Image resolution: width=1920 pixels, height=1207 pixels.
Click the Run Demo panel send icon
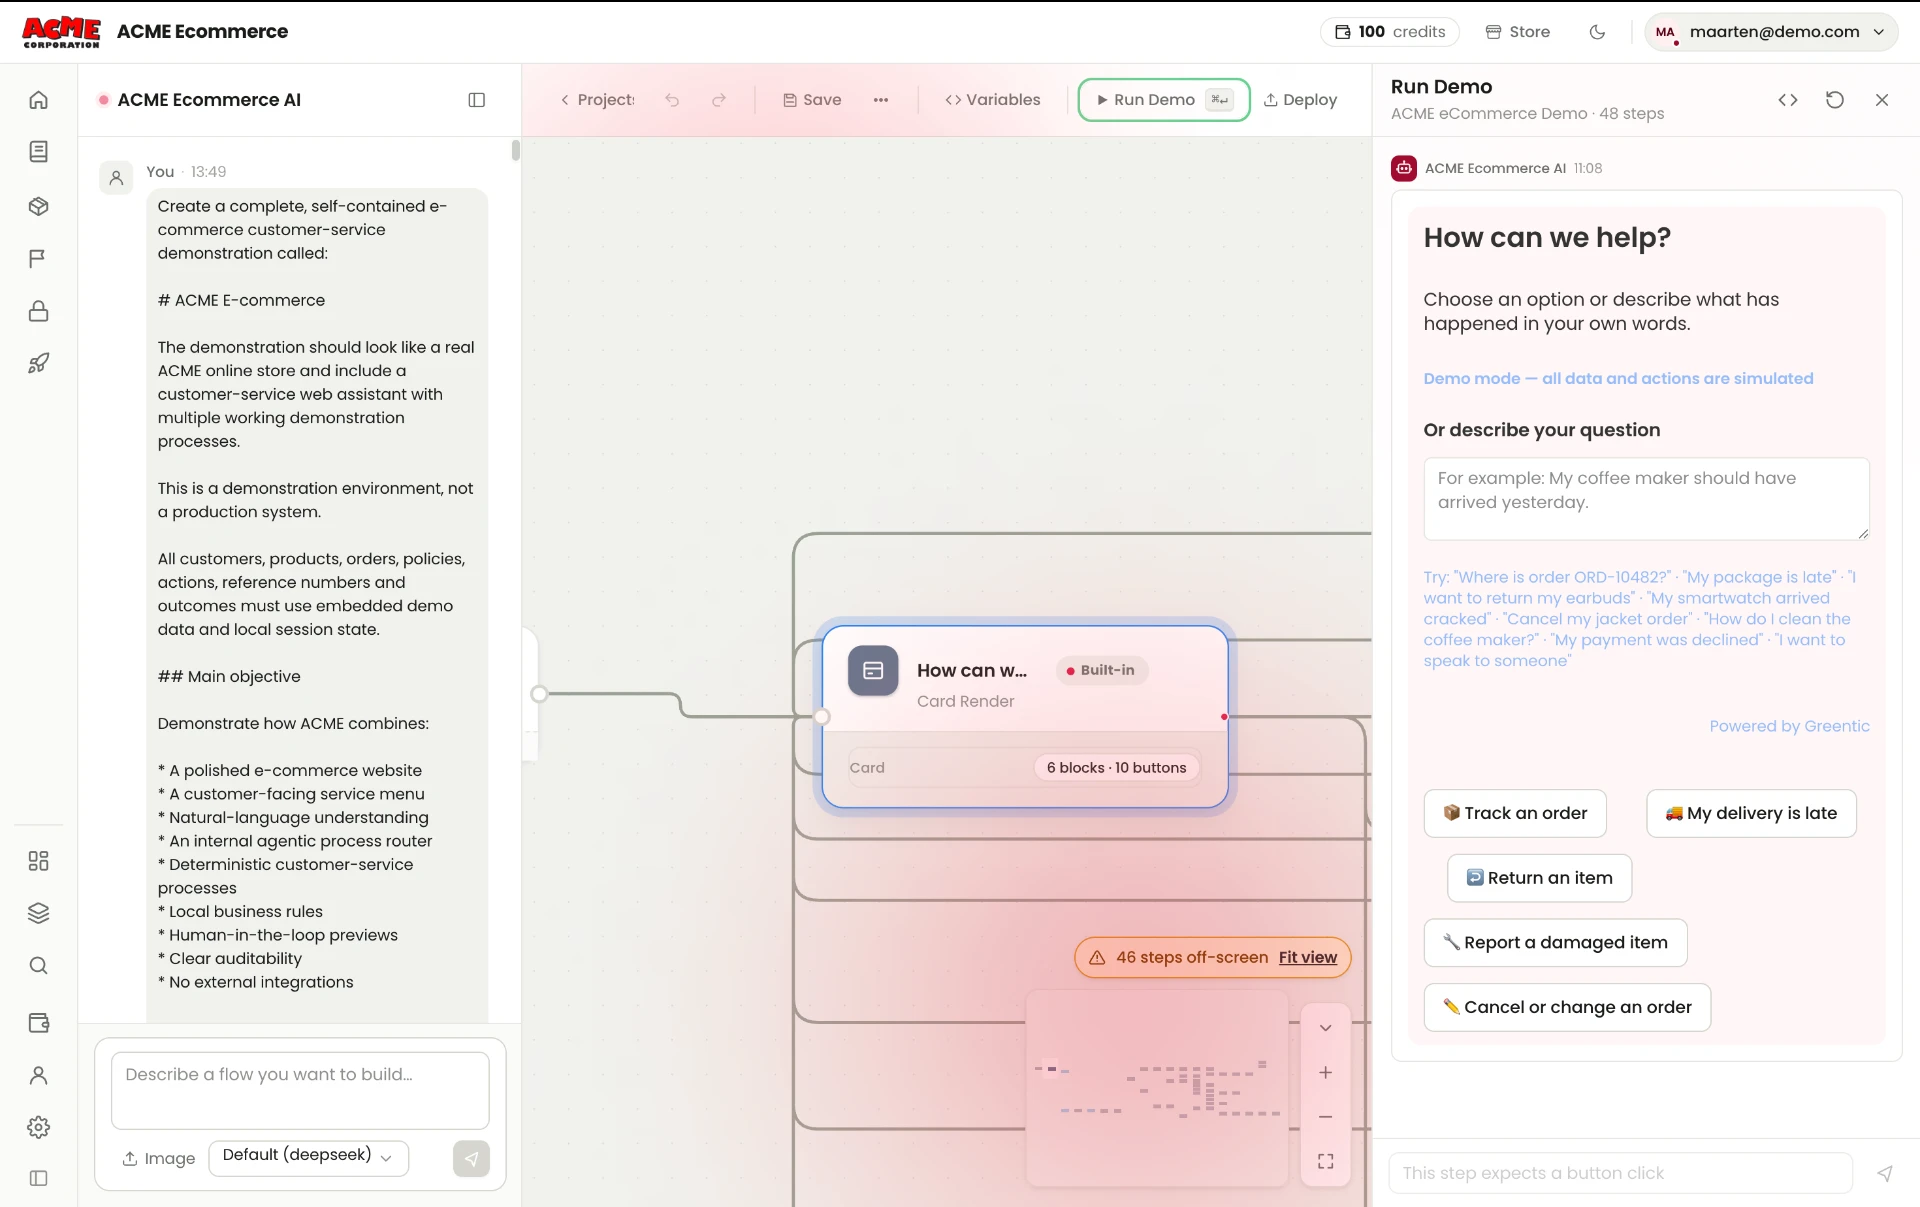(x=1884, y=1174)
